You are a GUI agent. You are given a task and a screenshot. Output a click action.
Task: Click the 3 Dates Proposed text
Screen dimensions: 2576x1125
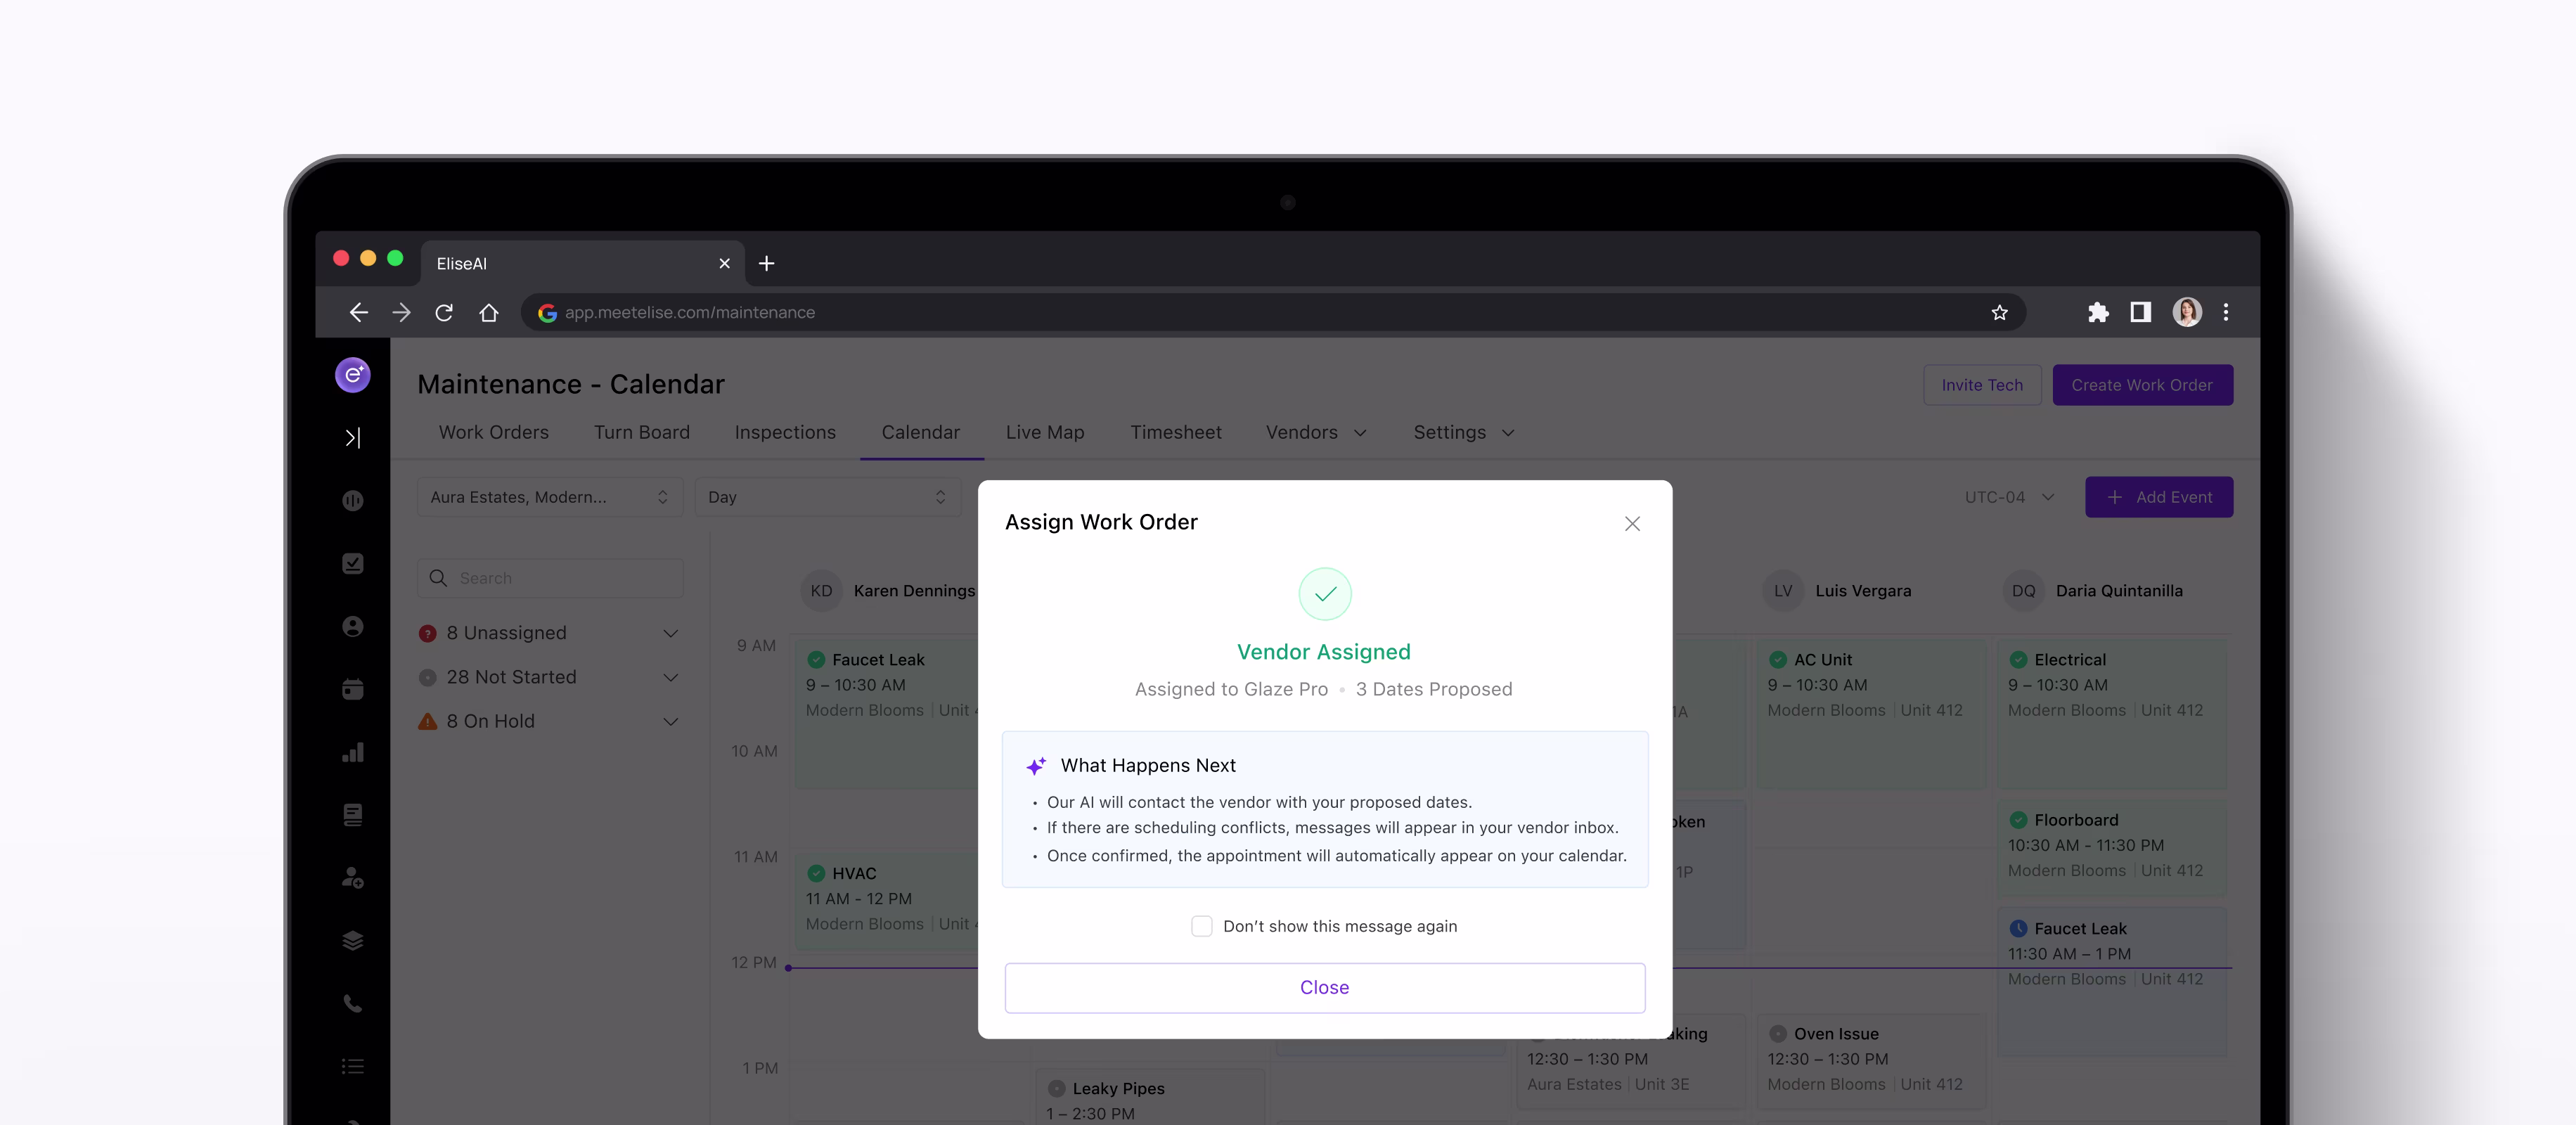click(1433, 690)
